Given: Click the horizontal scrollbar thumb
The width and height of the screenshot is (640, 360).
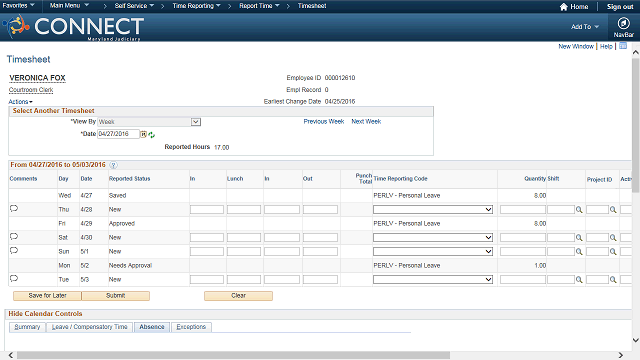Looking at the screenshot, I should pos(233,355).
